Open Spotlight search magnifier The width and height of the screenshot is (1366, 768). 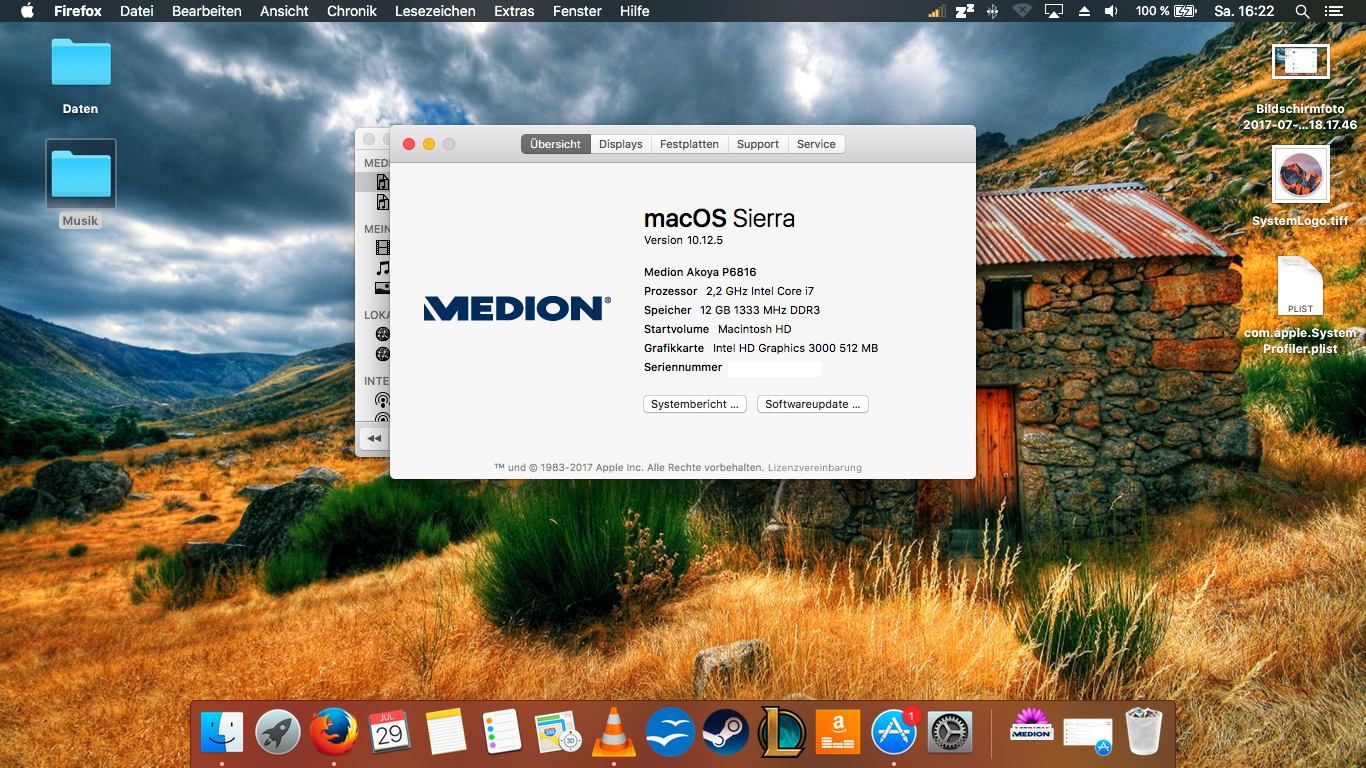[1302, 11]
